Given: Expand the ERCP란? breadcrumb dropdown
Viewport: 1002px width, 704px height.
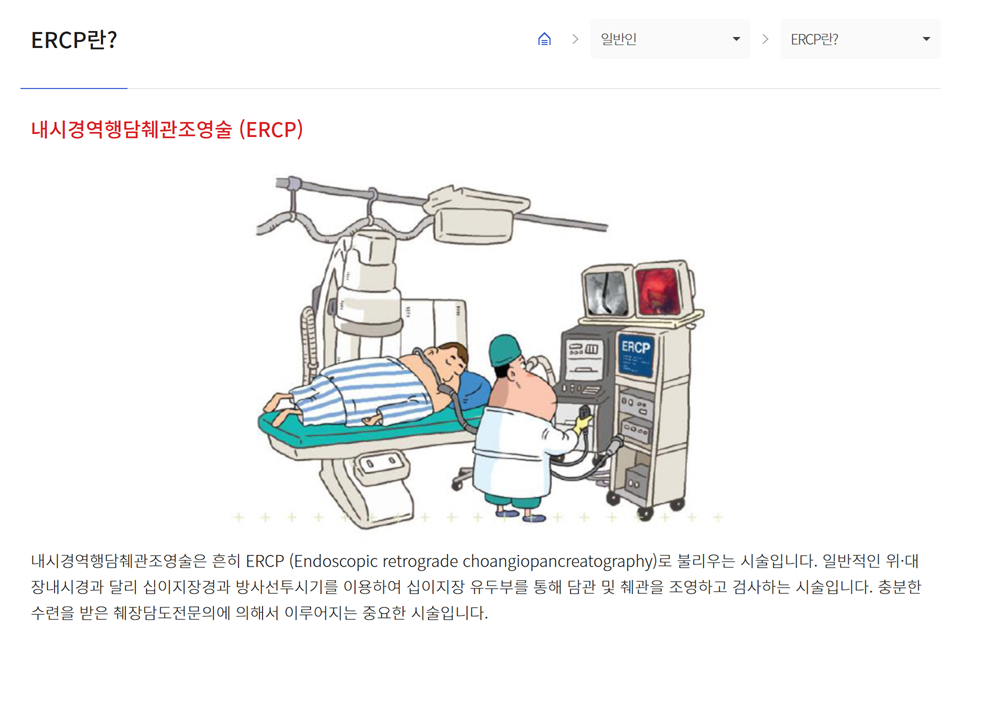Looking at the screenshot, I should [860, 40].
